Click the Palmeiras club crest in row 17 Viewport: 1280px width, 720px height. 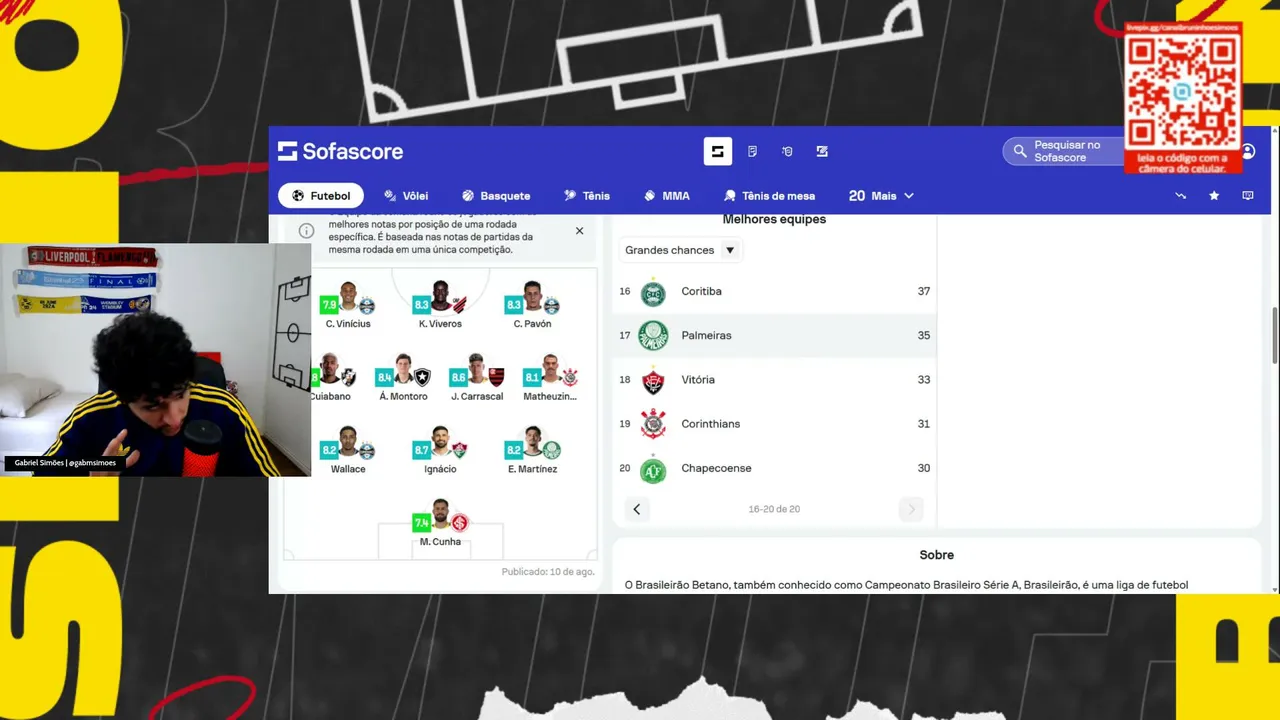(x=653, y=336)
